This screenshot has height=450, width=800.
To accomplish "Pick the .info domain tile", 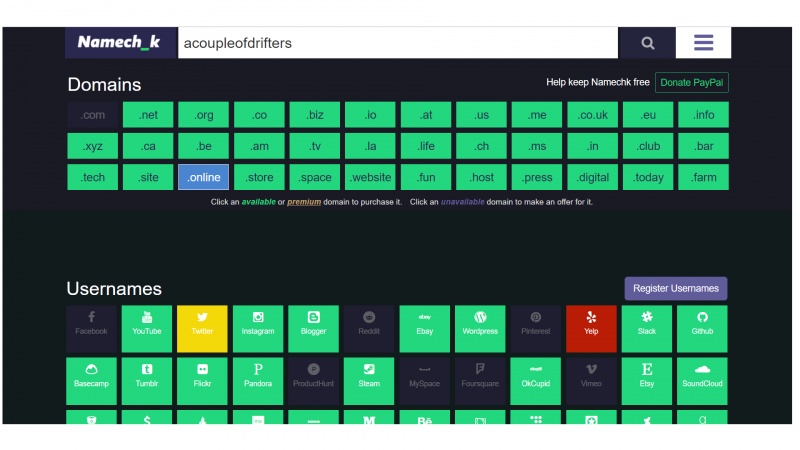I will tap(704, 115).
